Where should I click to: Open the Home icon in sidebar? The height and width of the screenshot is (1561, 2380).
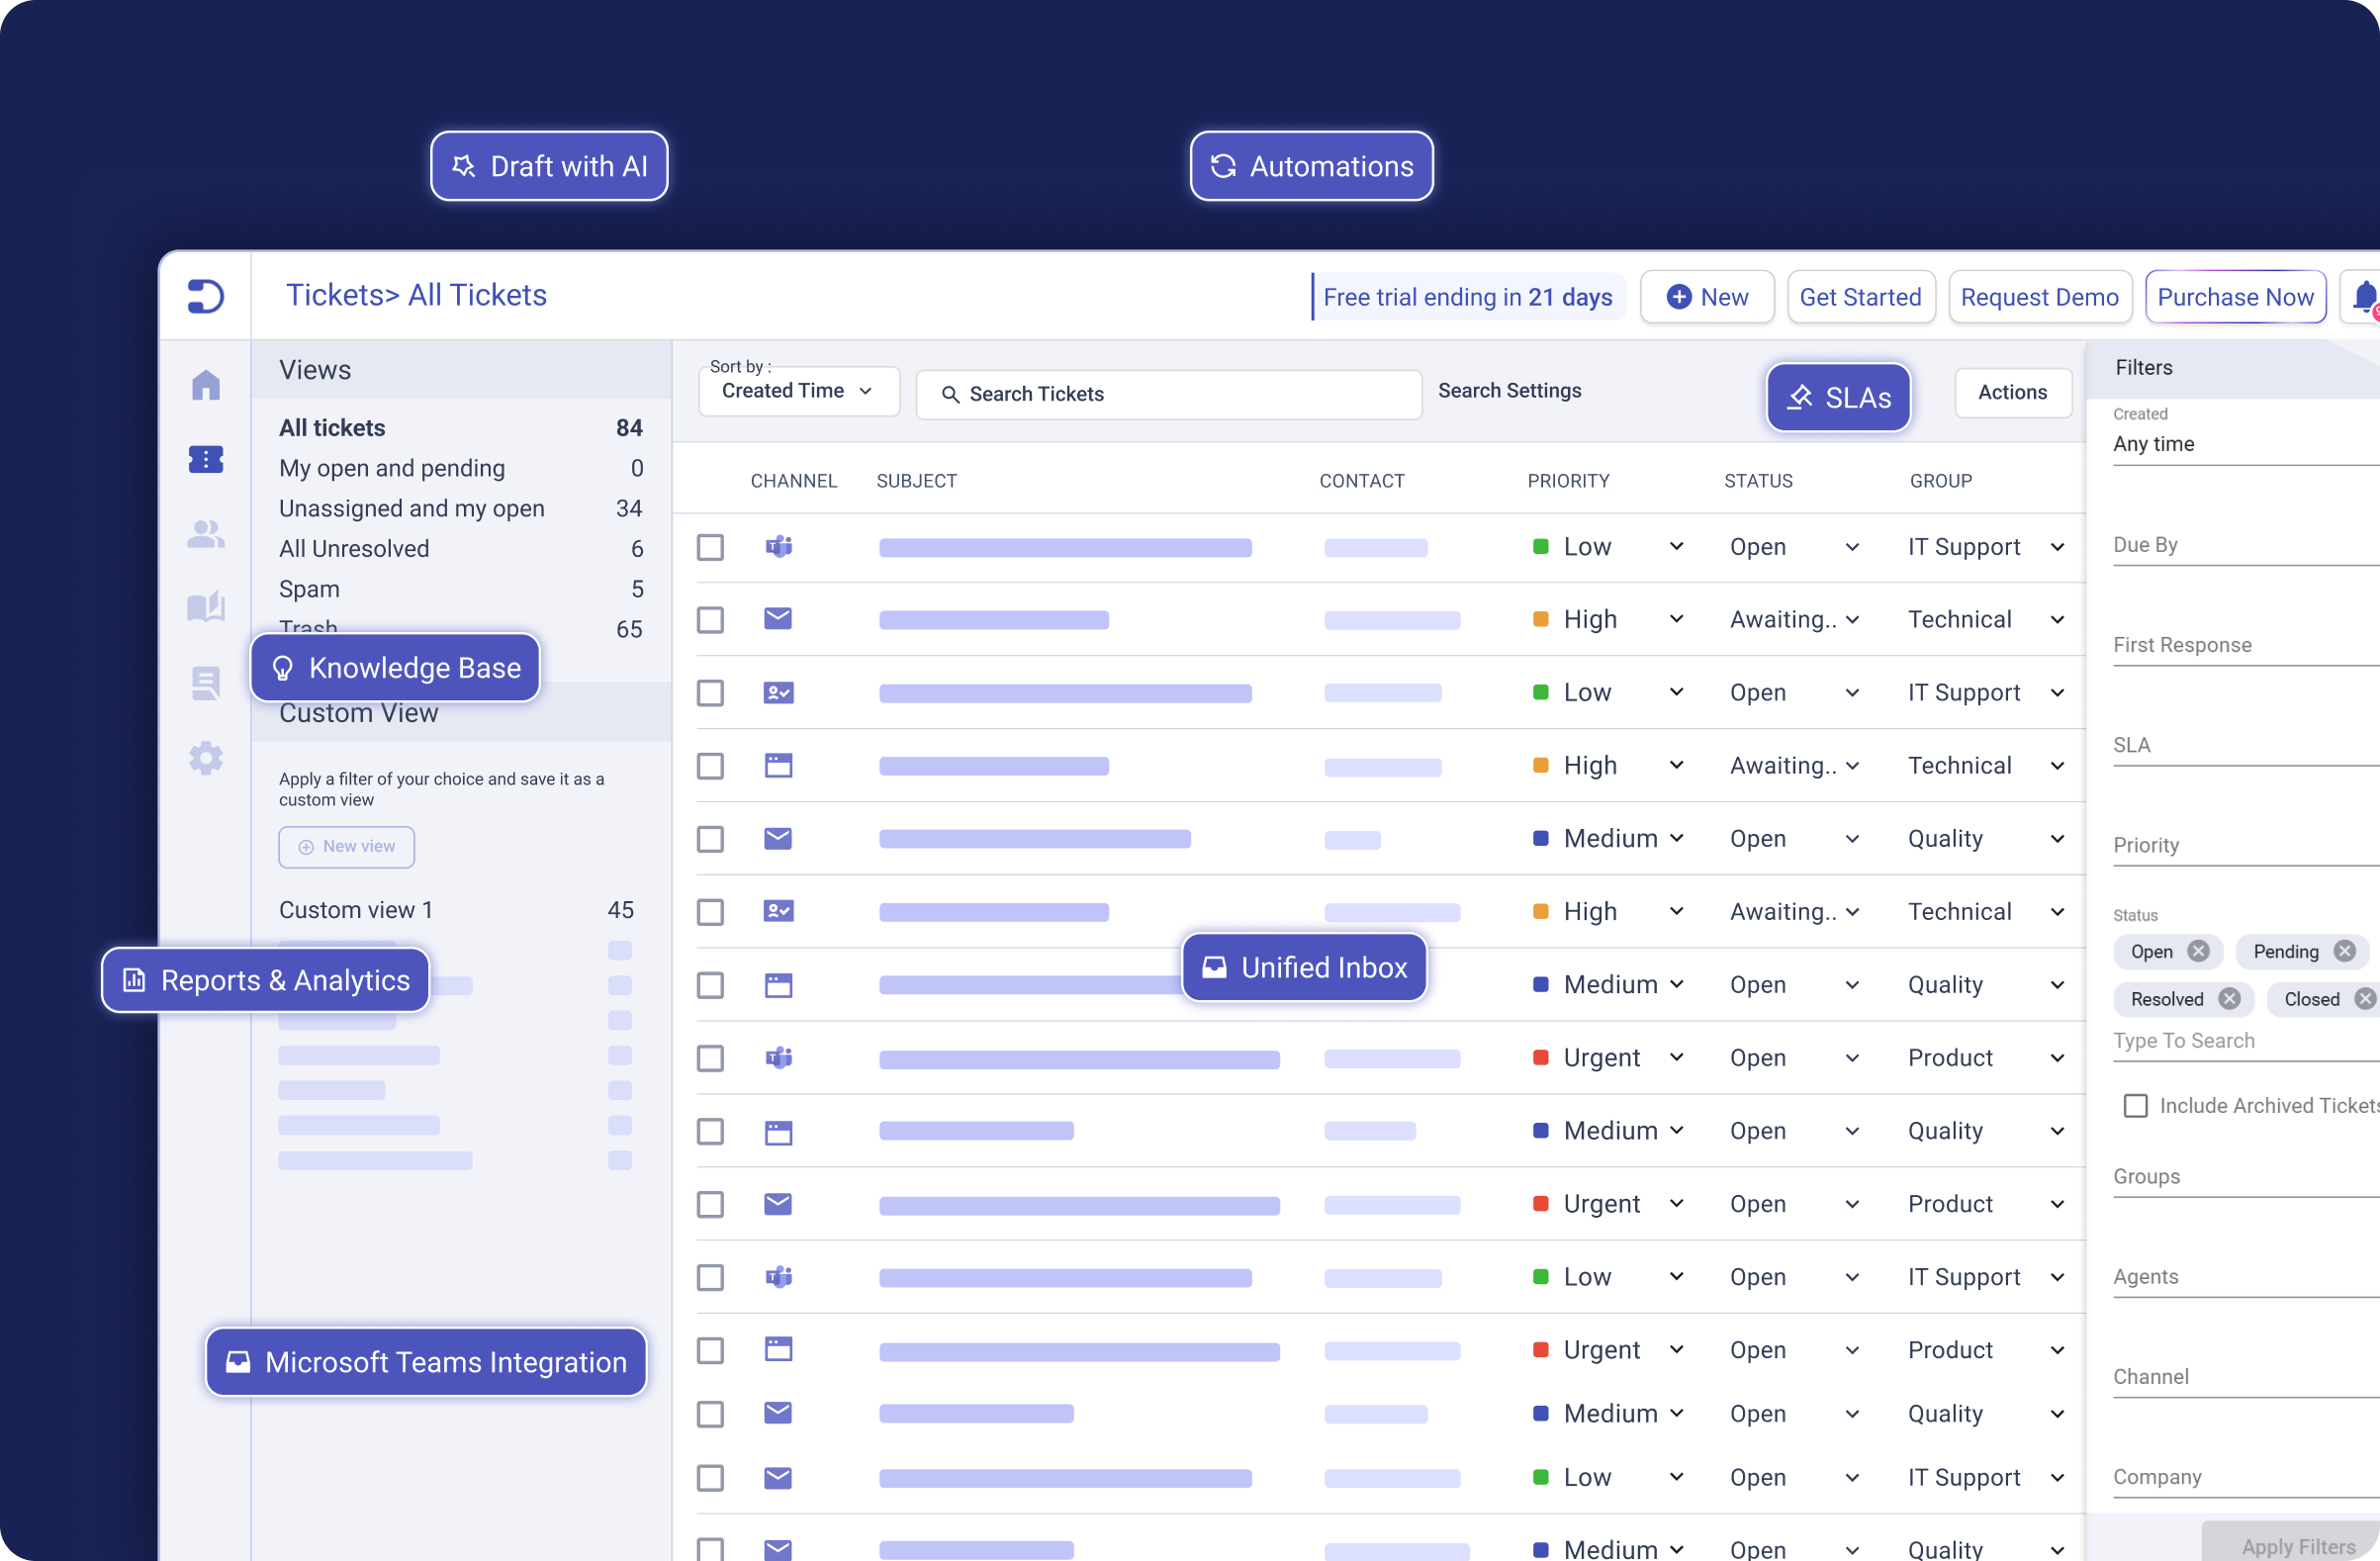[206, 385]
